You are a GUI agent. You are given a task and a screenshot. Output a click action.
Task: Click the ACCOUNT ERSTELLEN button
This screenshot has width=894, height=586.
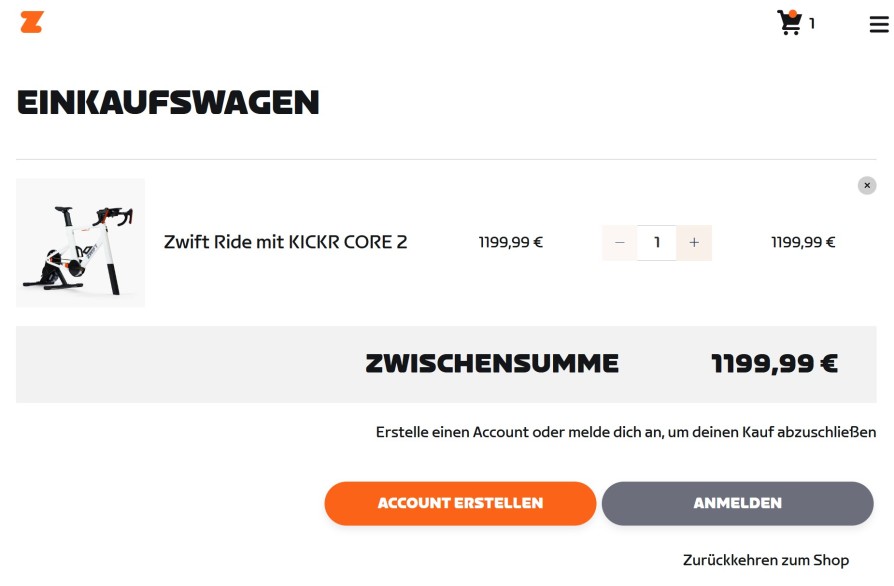click(460, 503)
